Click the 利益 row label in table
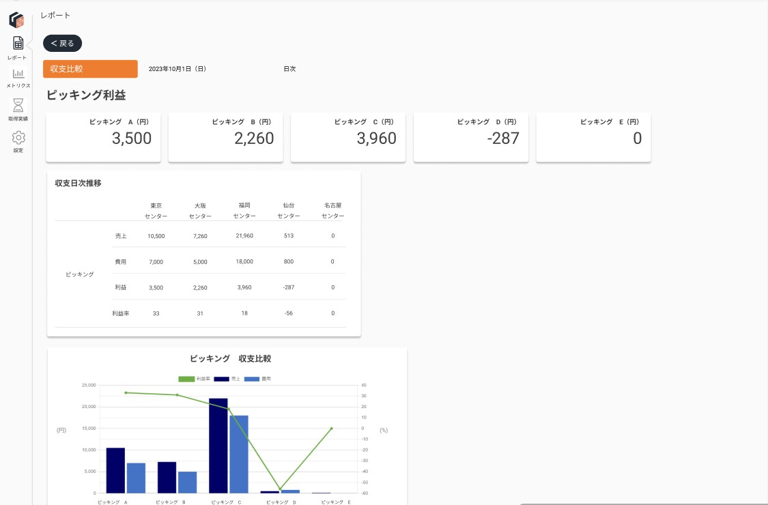 coord(120,288)
